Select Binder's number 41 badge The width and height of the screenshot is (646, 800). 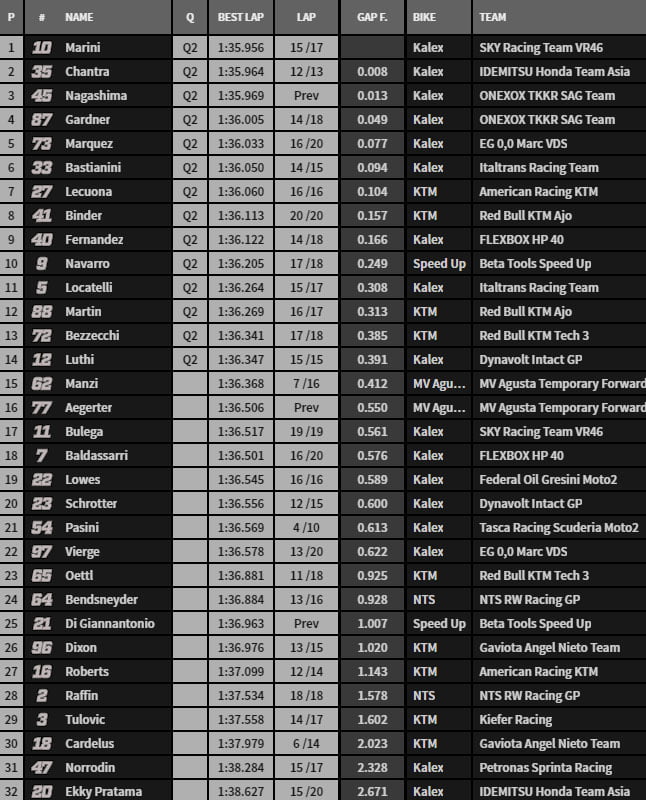pyautogui.click(x=41, y=216)
